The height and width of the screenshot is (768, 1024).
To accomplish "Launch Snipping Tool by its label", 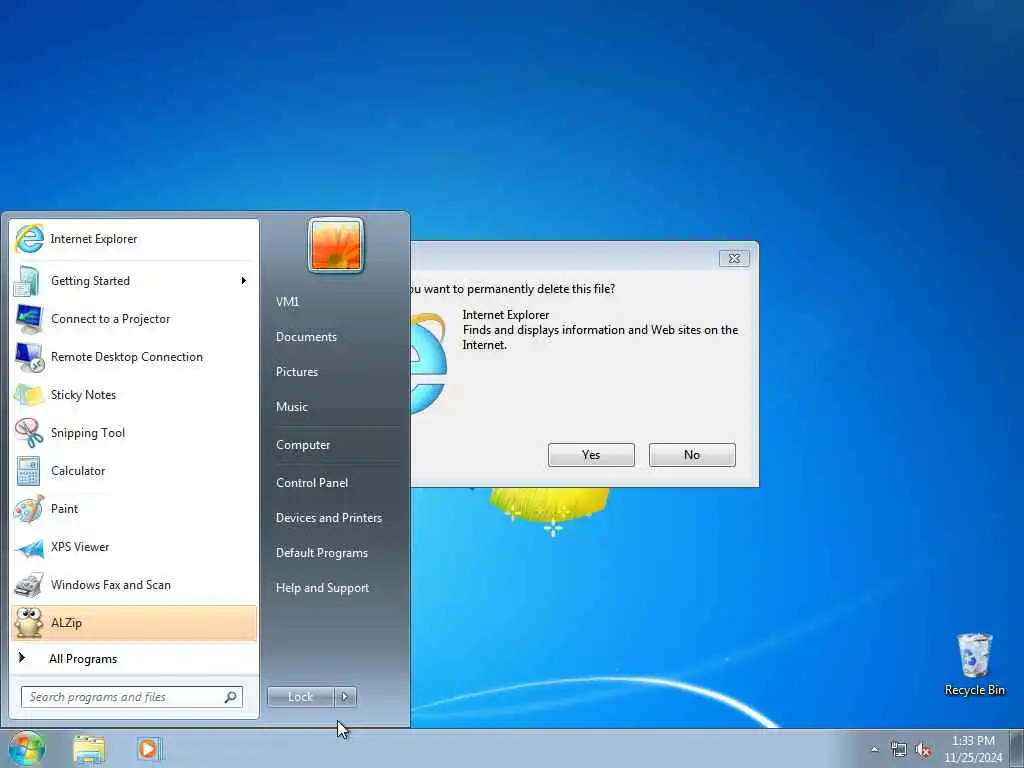I will pyautogui.click(x=88, y=433).
